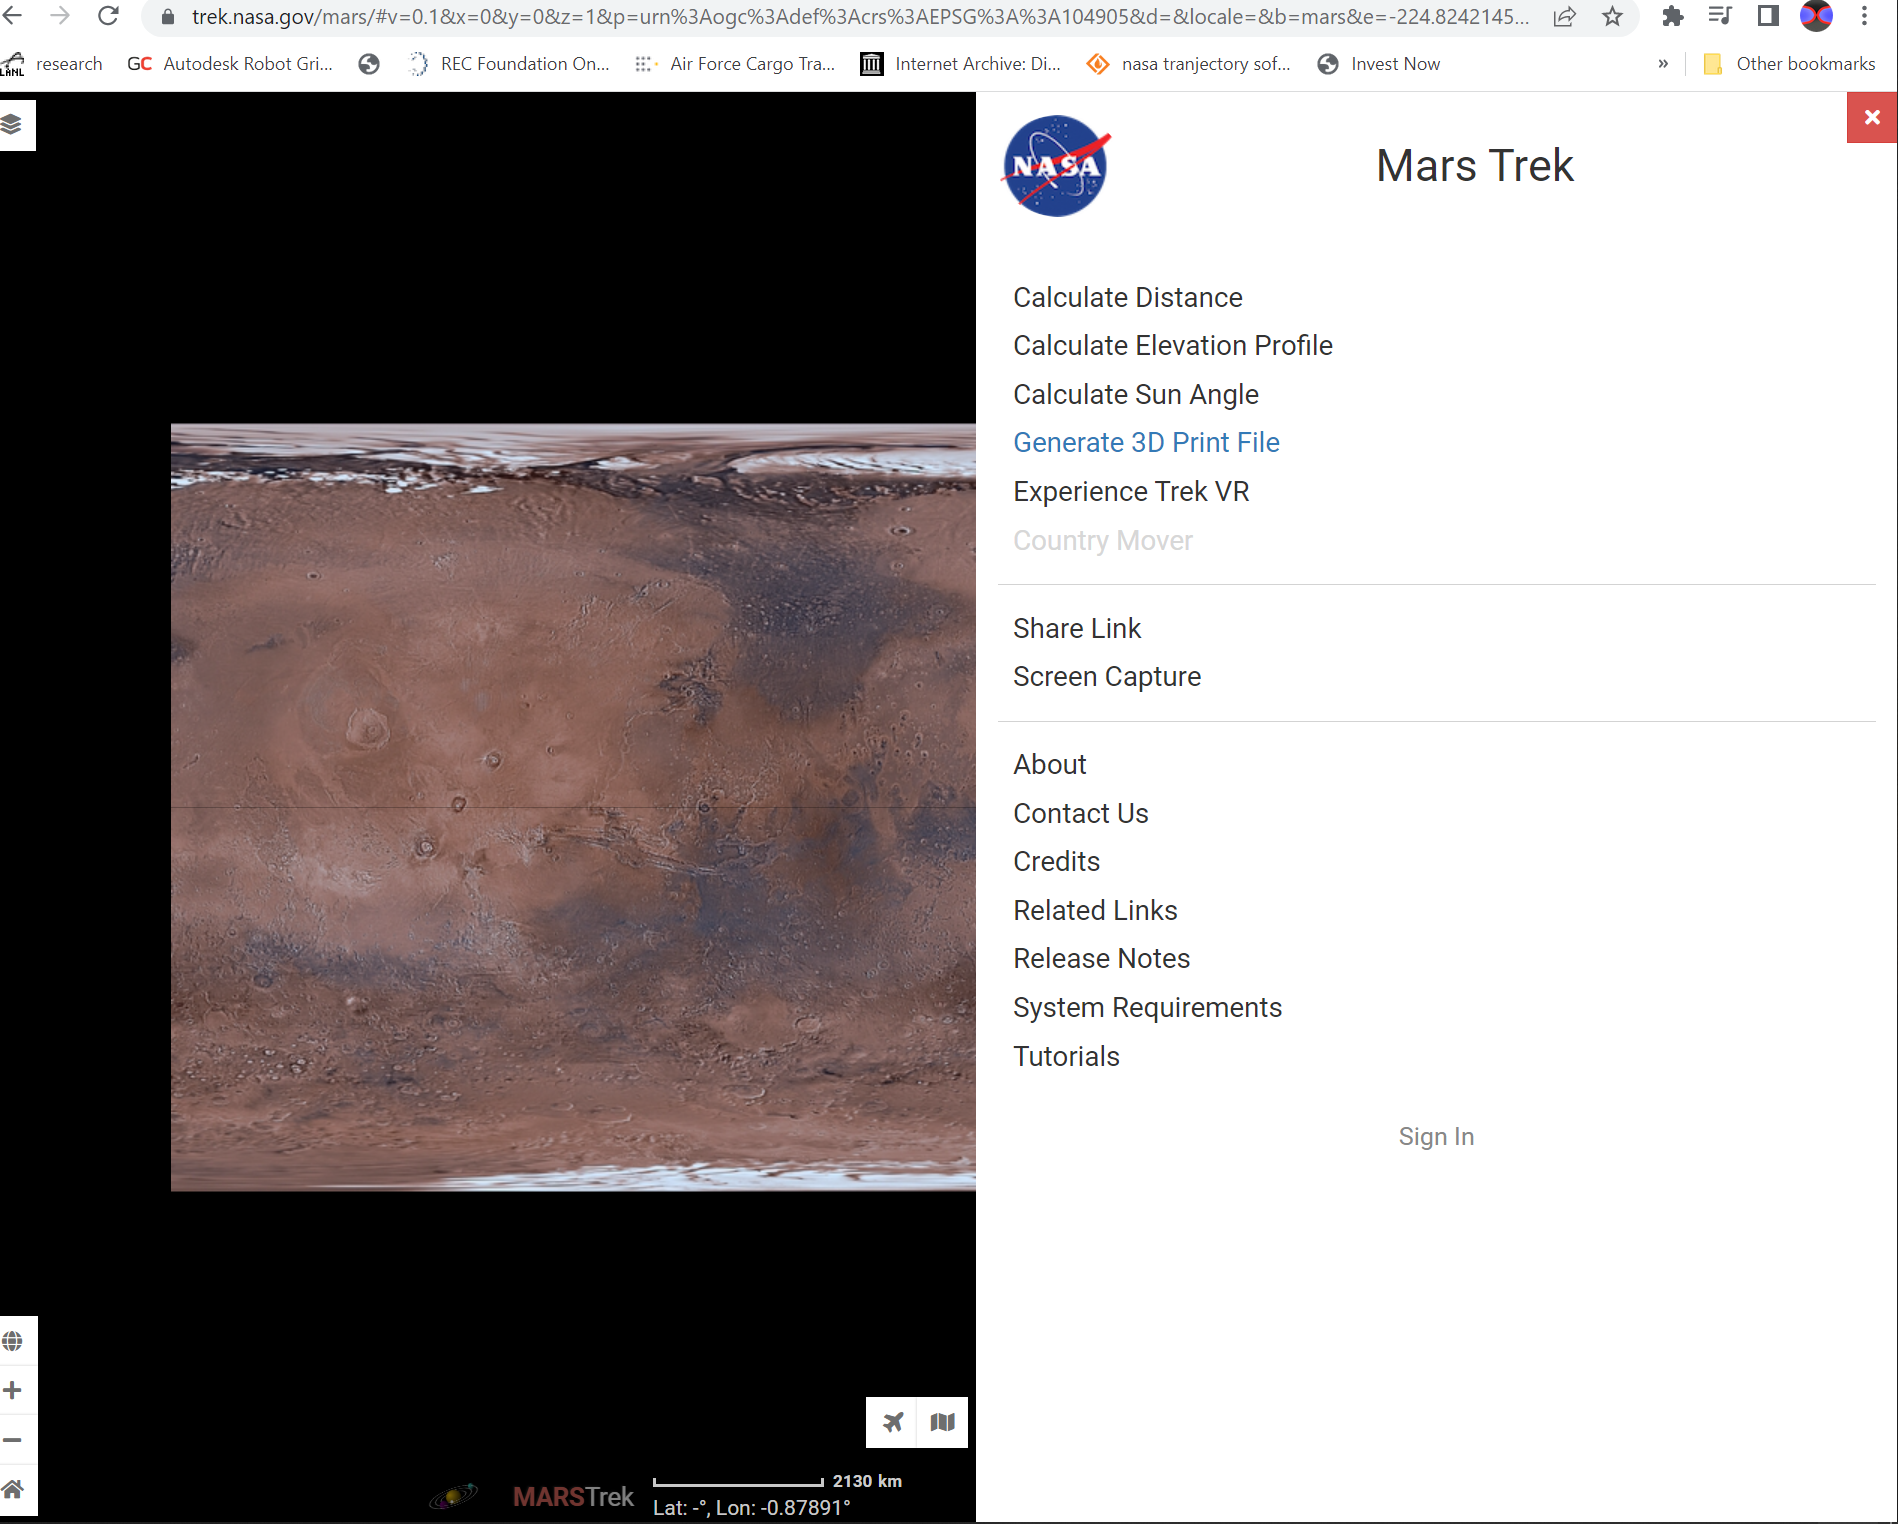This screenshot has height=1524, width=1898.
Task: Click Olympus Mons on the Mars map
Action: click(366, 727)
